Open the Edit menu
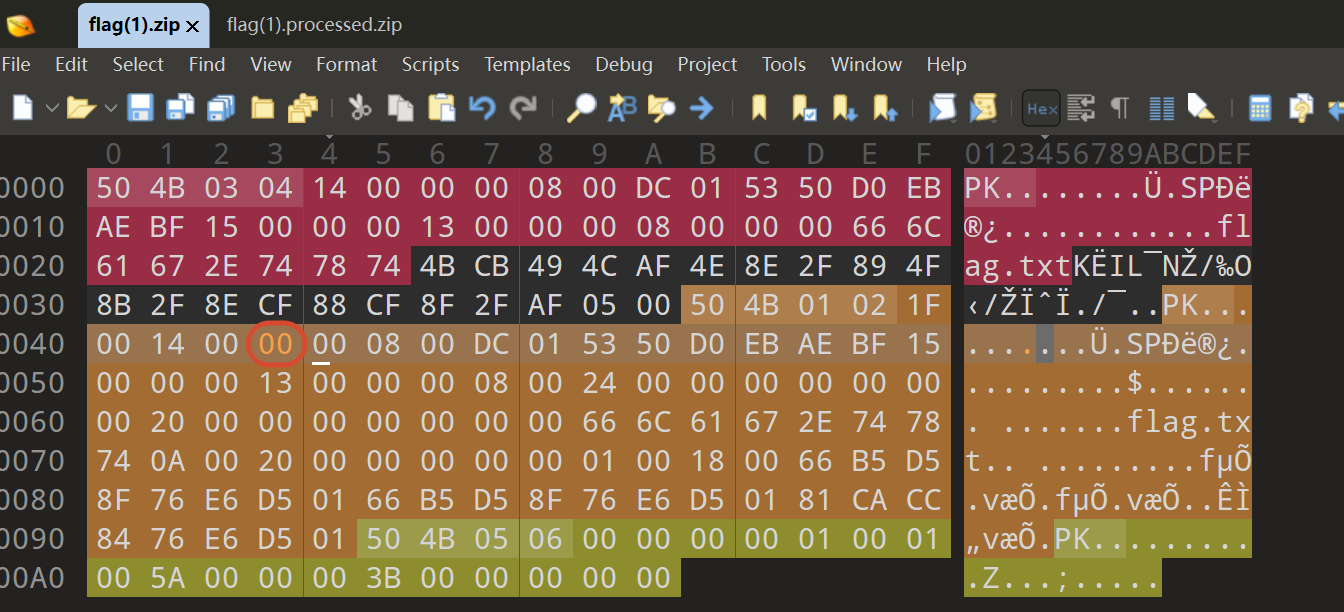Image resolution: width=1344 pixels, height=612 pixels. (71, 64)
